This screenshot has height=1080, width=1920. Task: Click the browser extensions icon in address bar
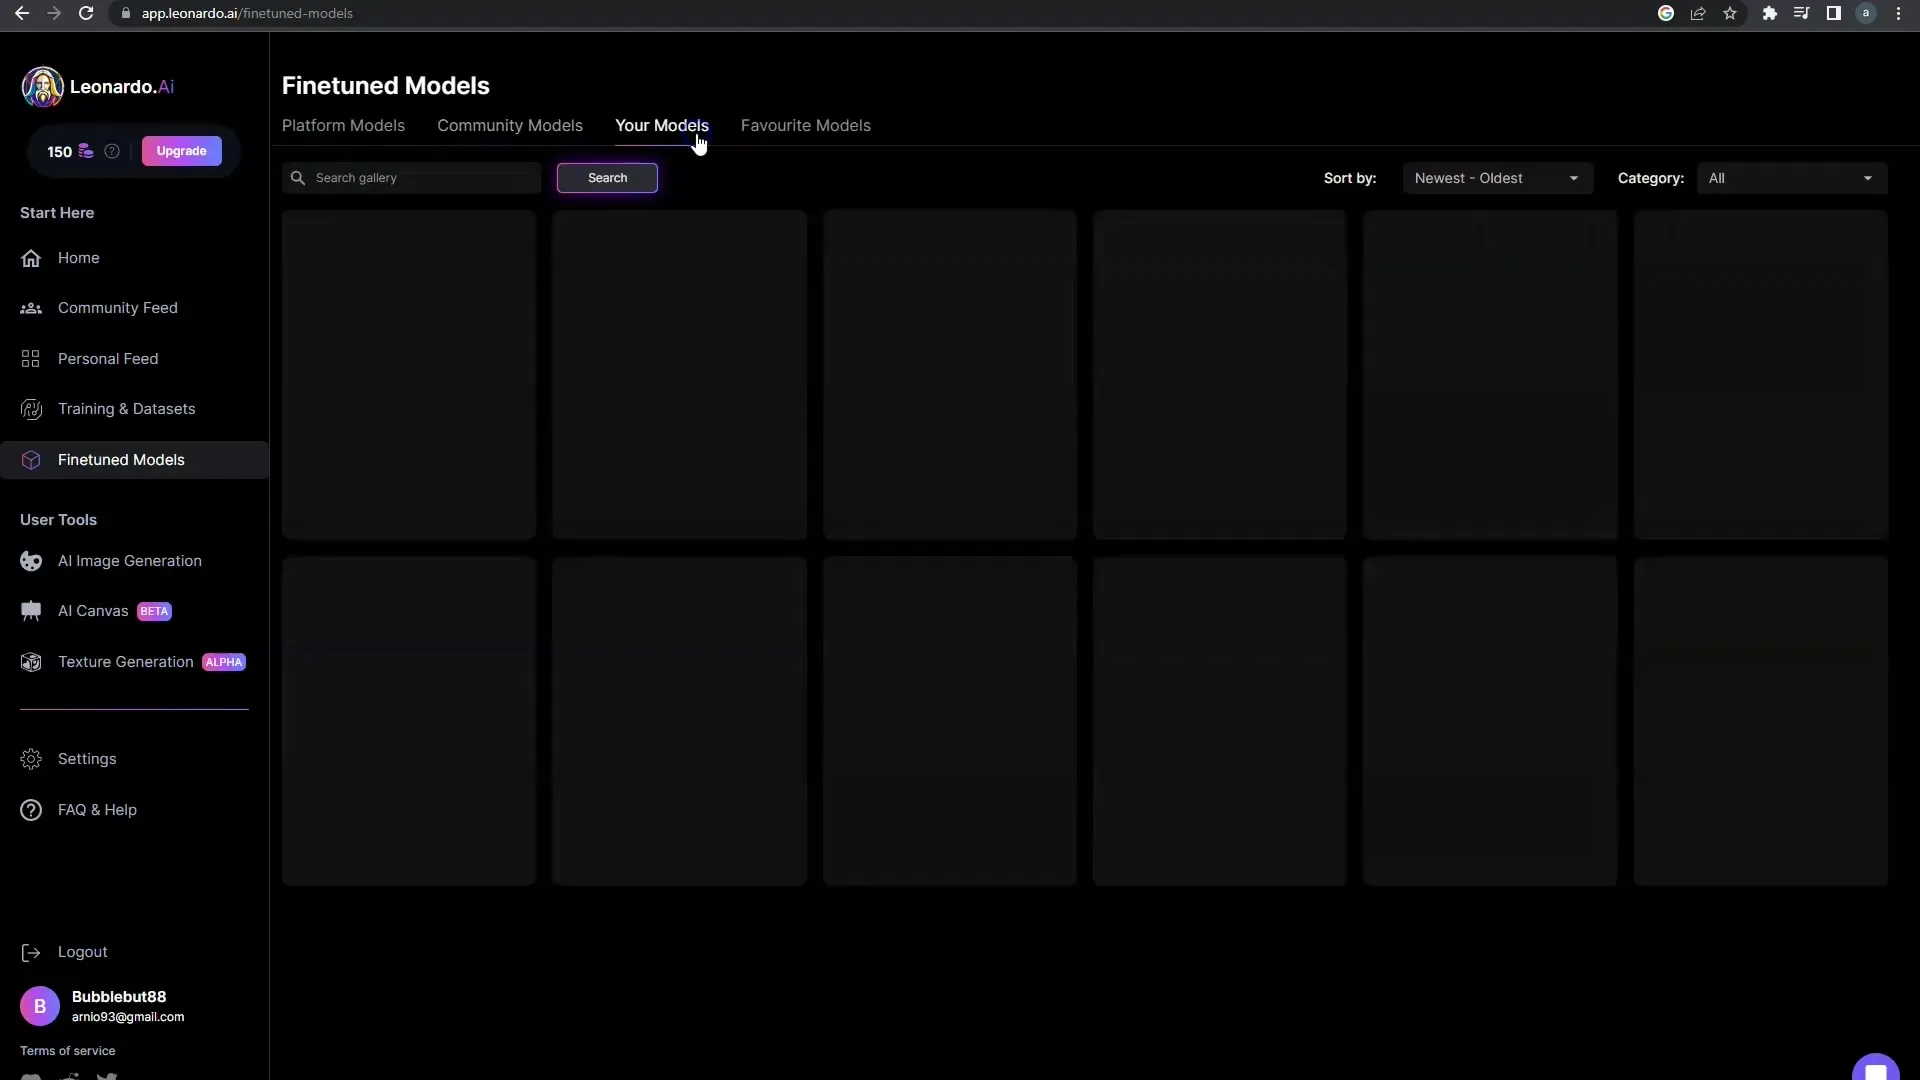[x=1770, y=13]
